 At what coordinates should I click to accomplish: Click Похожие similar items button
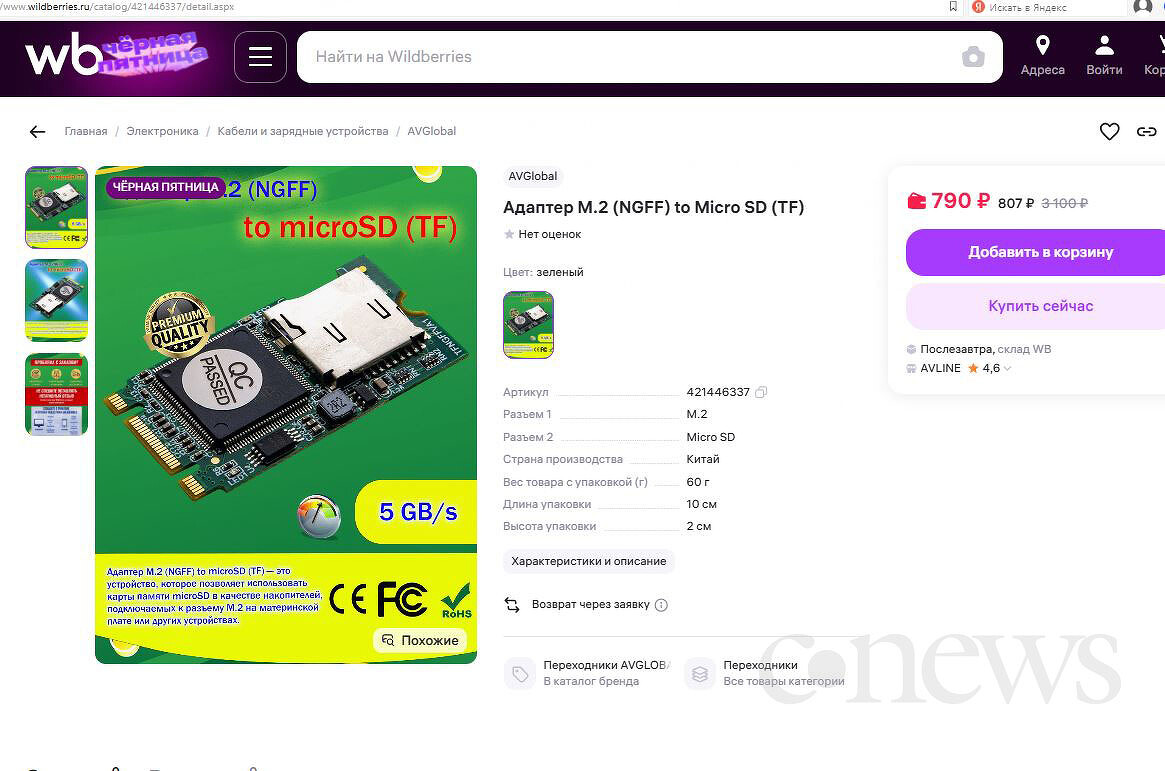420,640
